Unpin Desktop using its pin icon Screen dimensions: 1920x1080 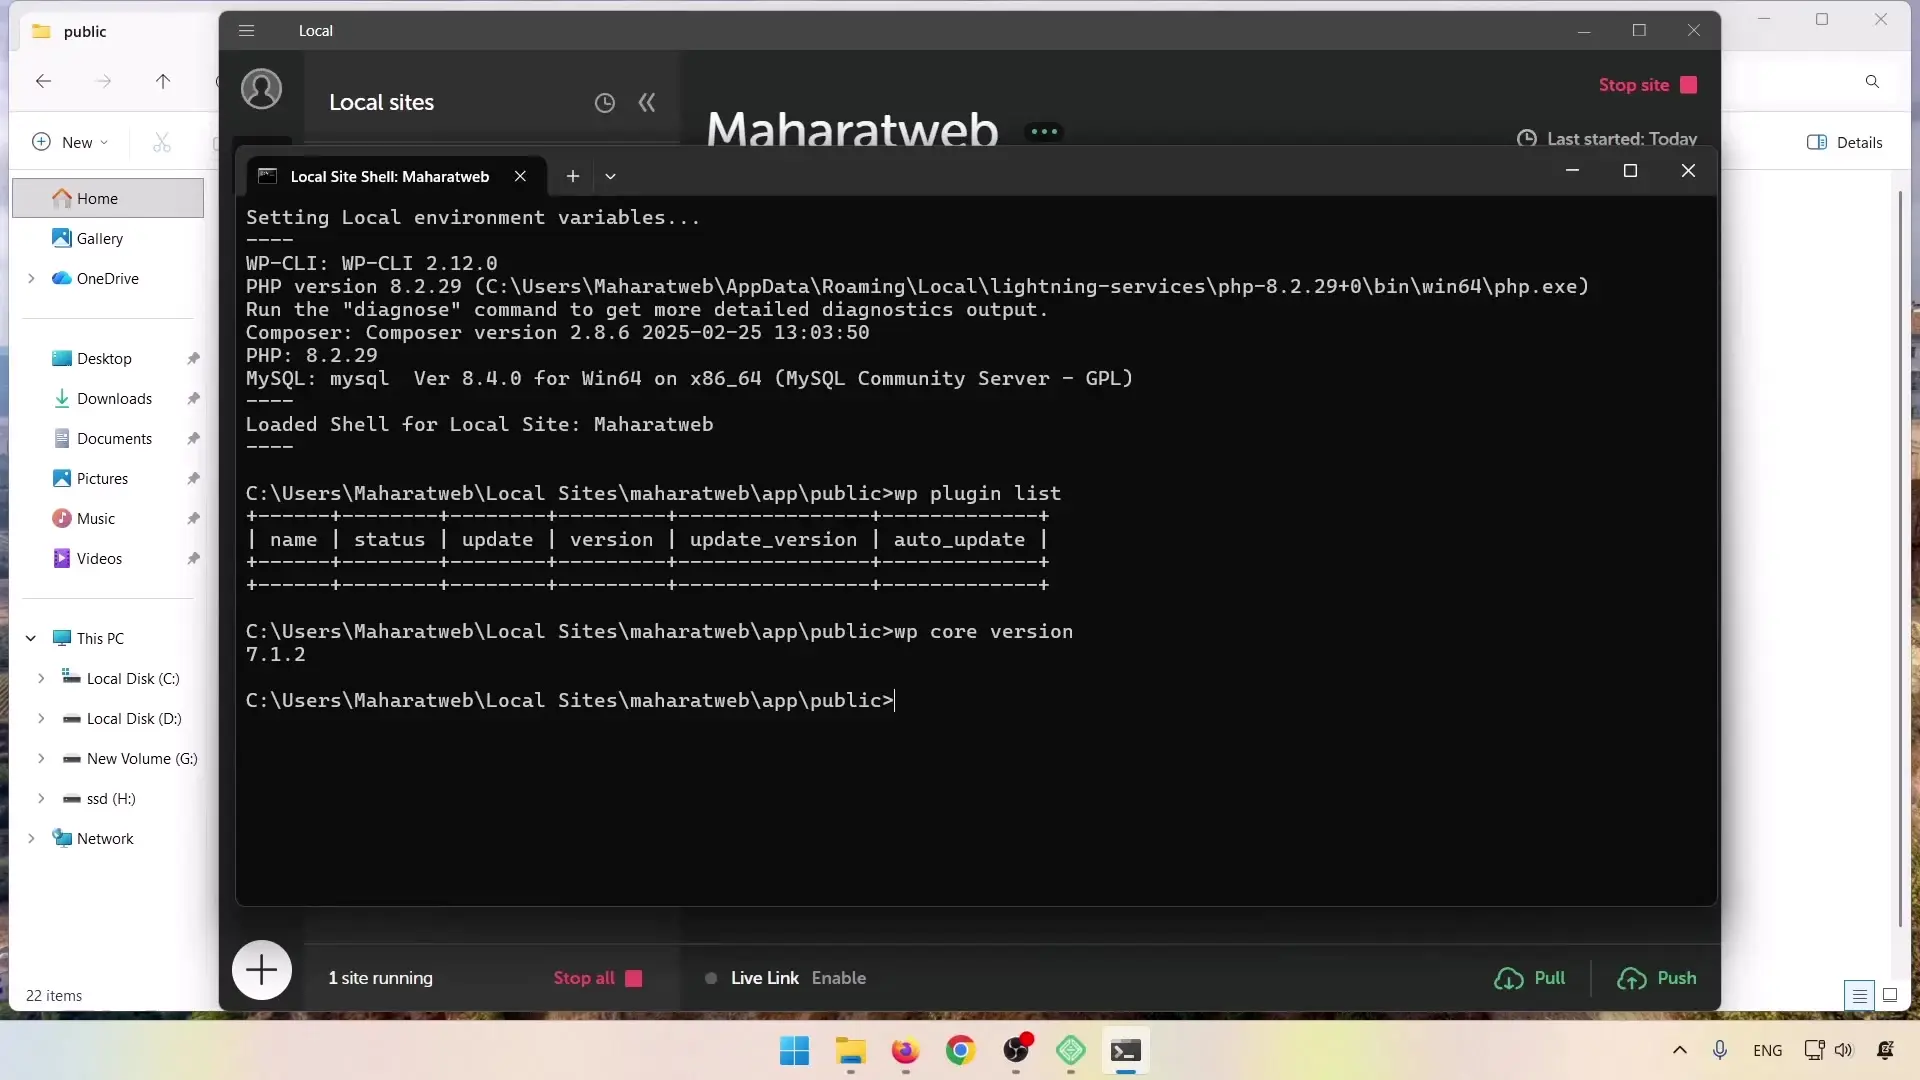[193, 358]
